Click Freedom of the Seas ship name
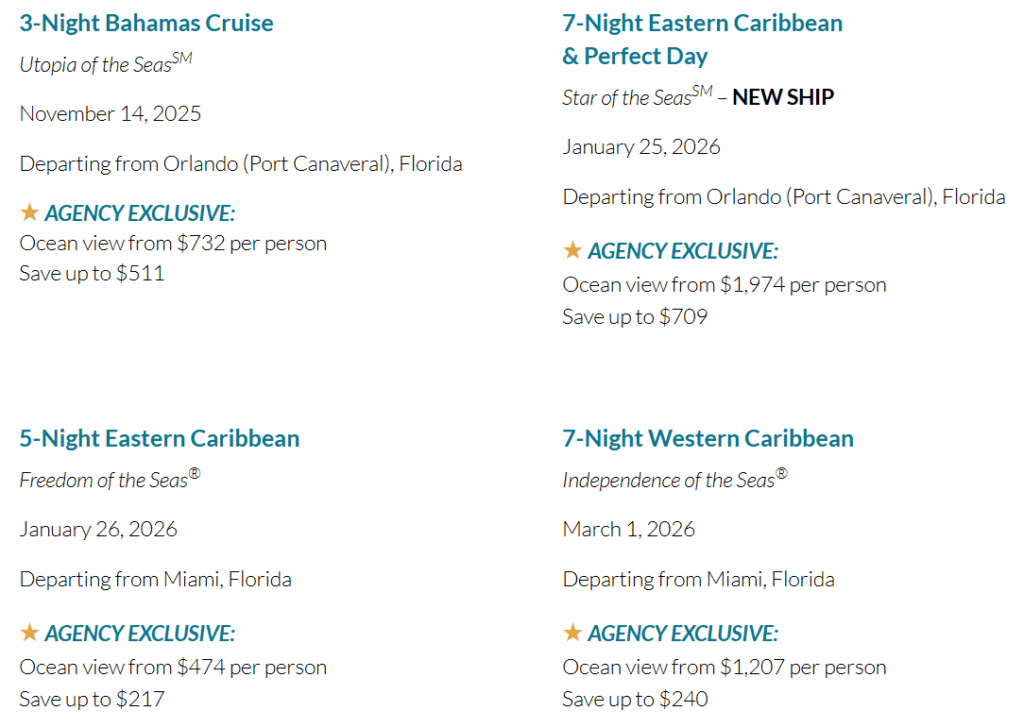This screenshot has width=1024, height=728. point(110,479)
